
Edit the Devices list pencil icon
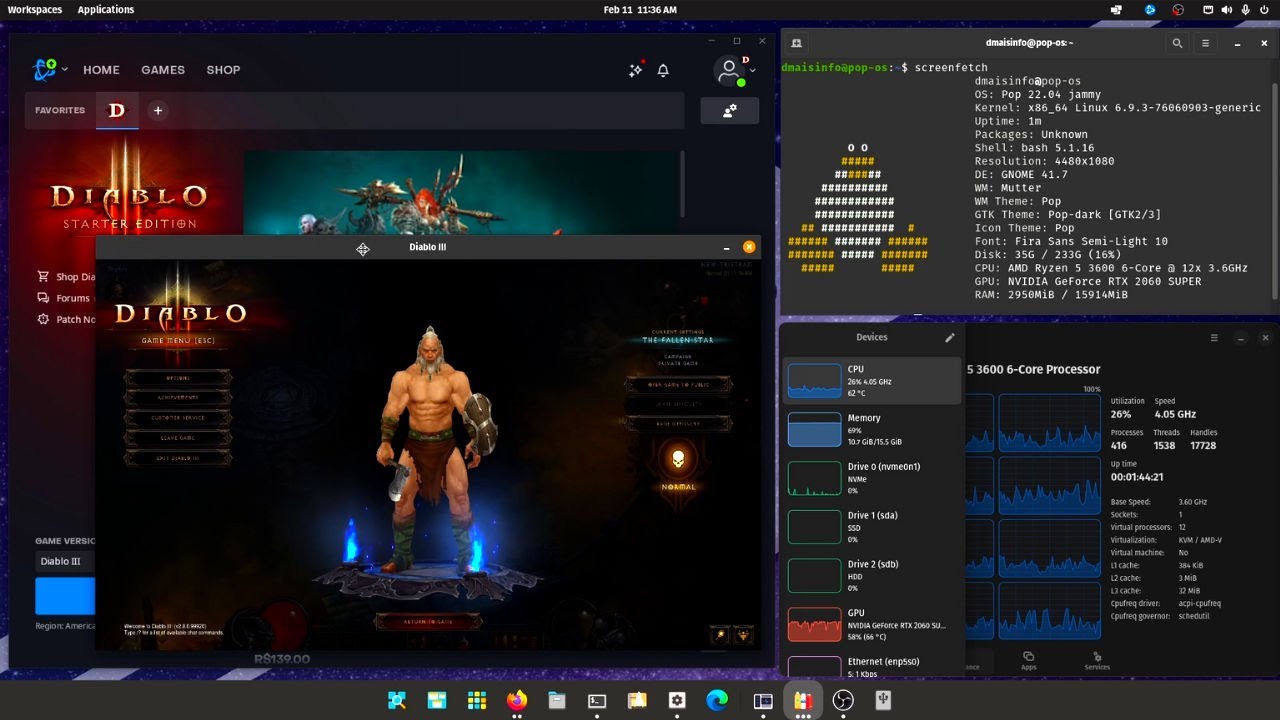point(950,338)
